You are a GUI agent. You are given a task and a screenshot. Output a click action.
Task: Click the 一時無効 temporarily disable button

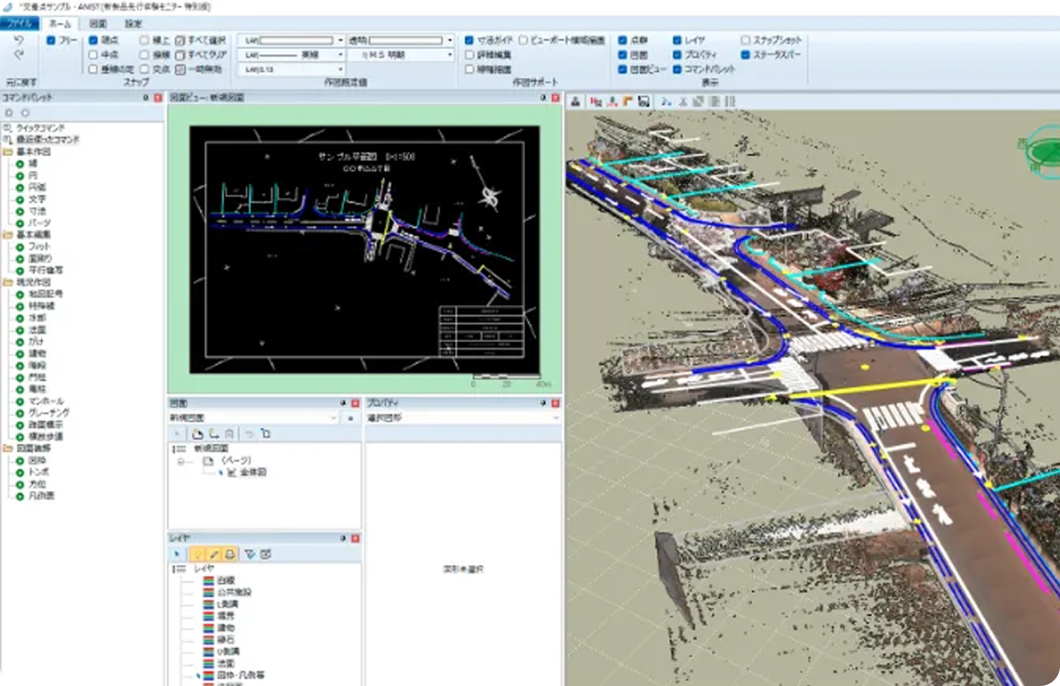tap(199, 69)
